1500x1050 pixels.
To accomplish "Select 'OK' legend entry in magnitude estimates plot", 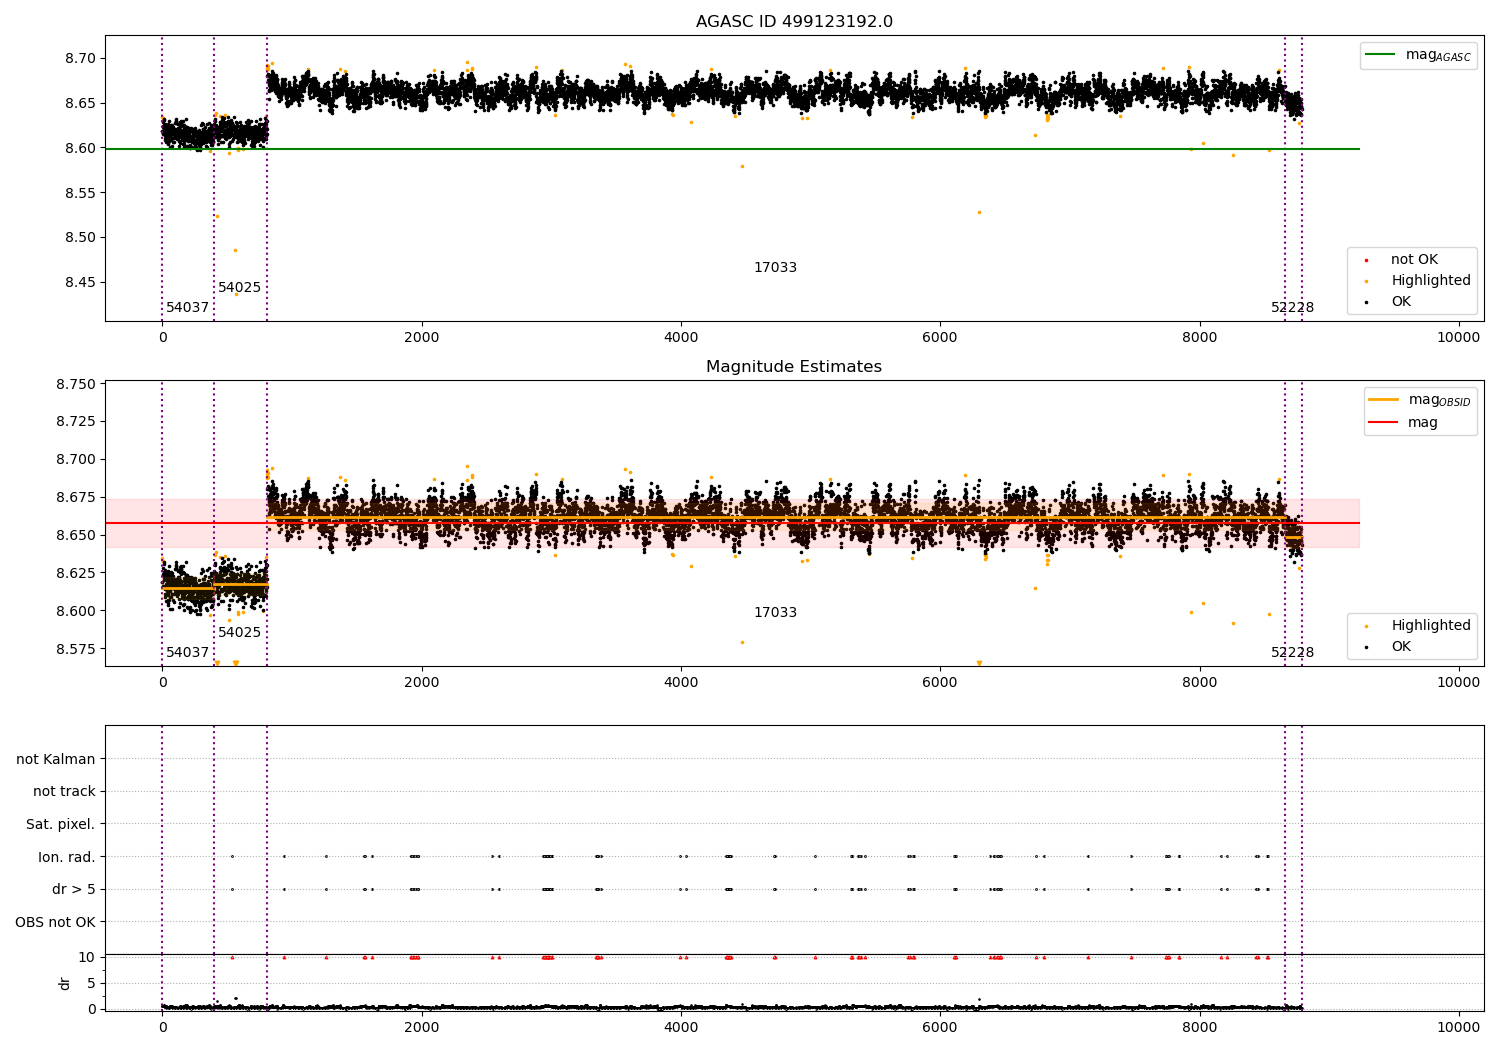I will point(1401,647).
